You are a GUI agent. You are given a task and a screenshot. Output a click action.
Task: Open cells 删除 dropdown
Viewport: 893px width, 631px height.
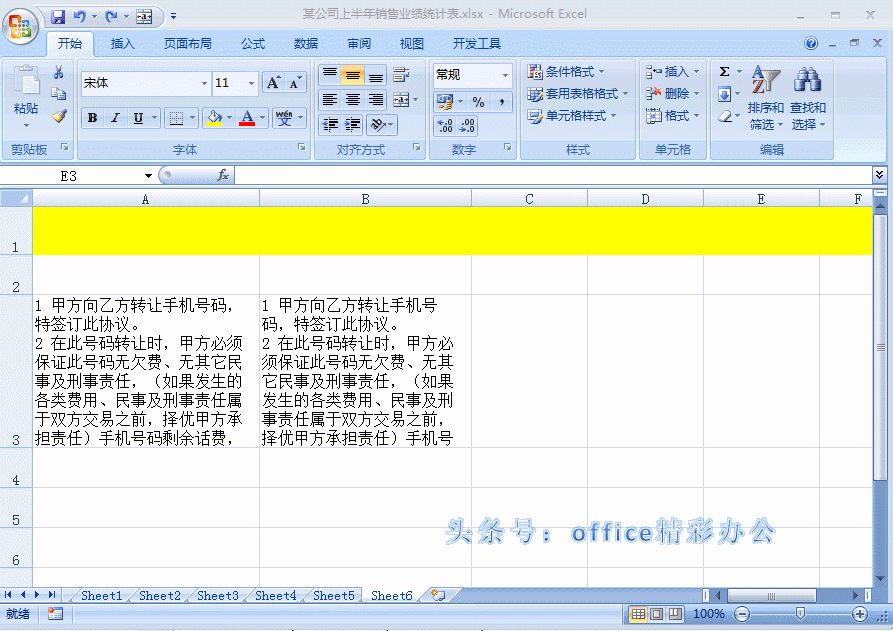(x=672, y=93)
